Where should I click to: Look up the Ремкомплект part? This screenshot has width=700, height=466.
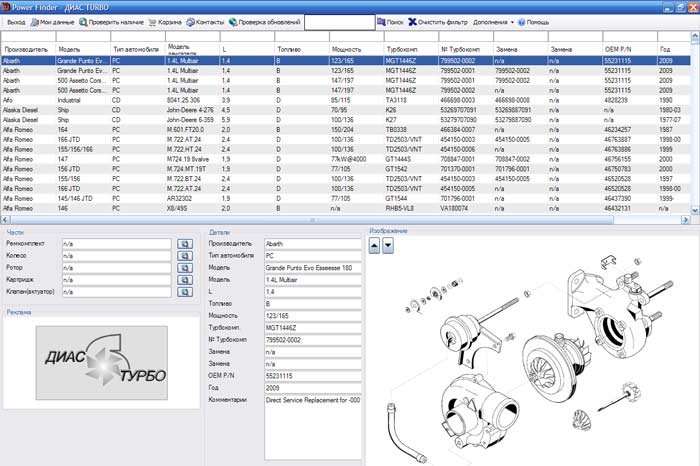point(185,244)
